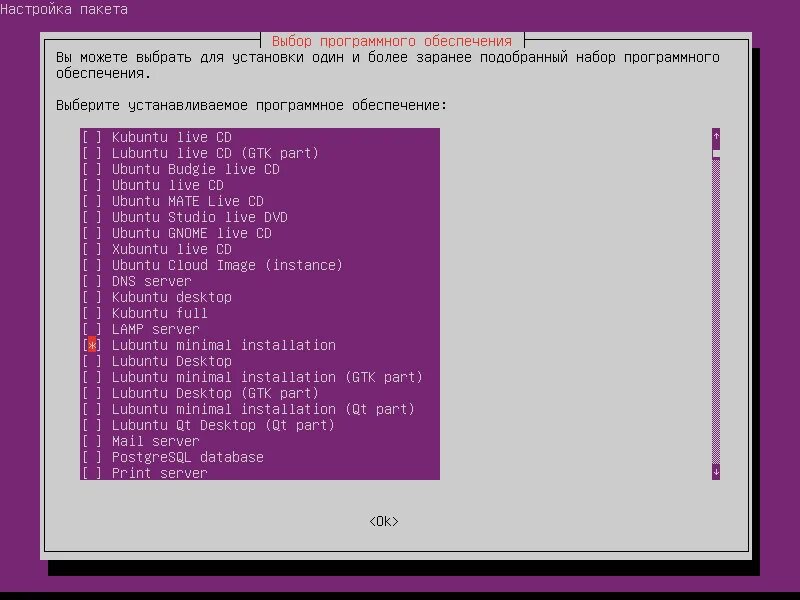
Task: Mark the Ubuntu Studio live DVD checkbox
Action: click(x=92, y=217)
